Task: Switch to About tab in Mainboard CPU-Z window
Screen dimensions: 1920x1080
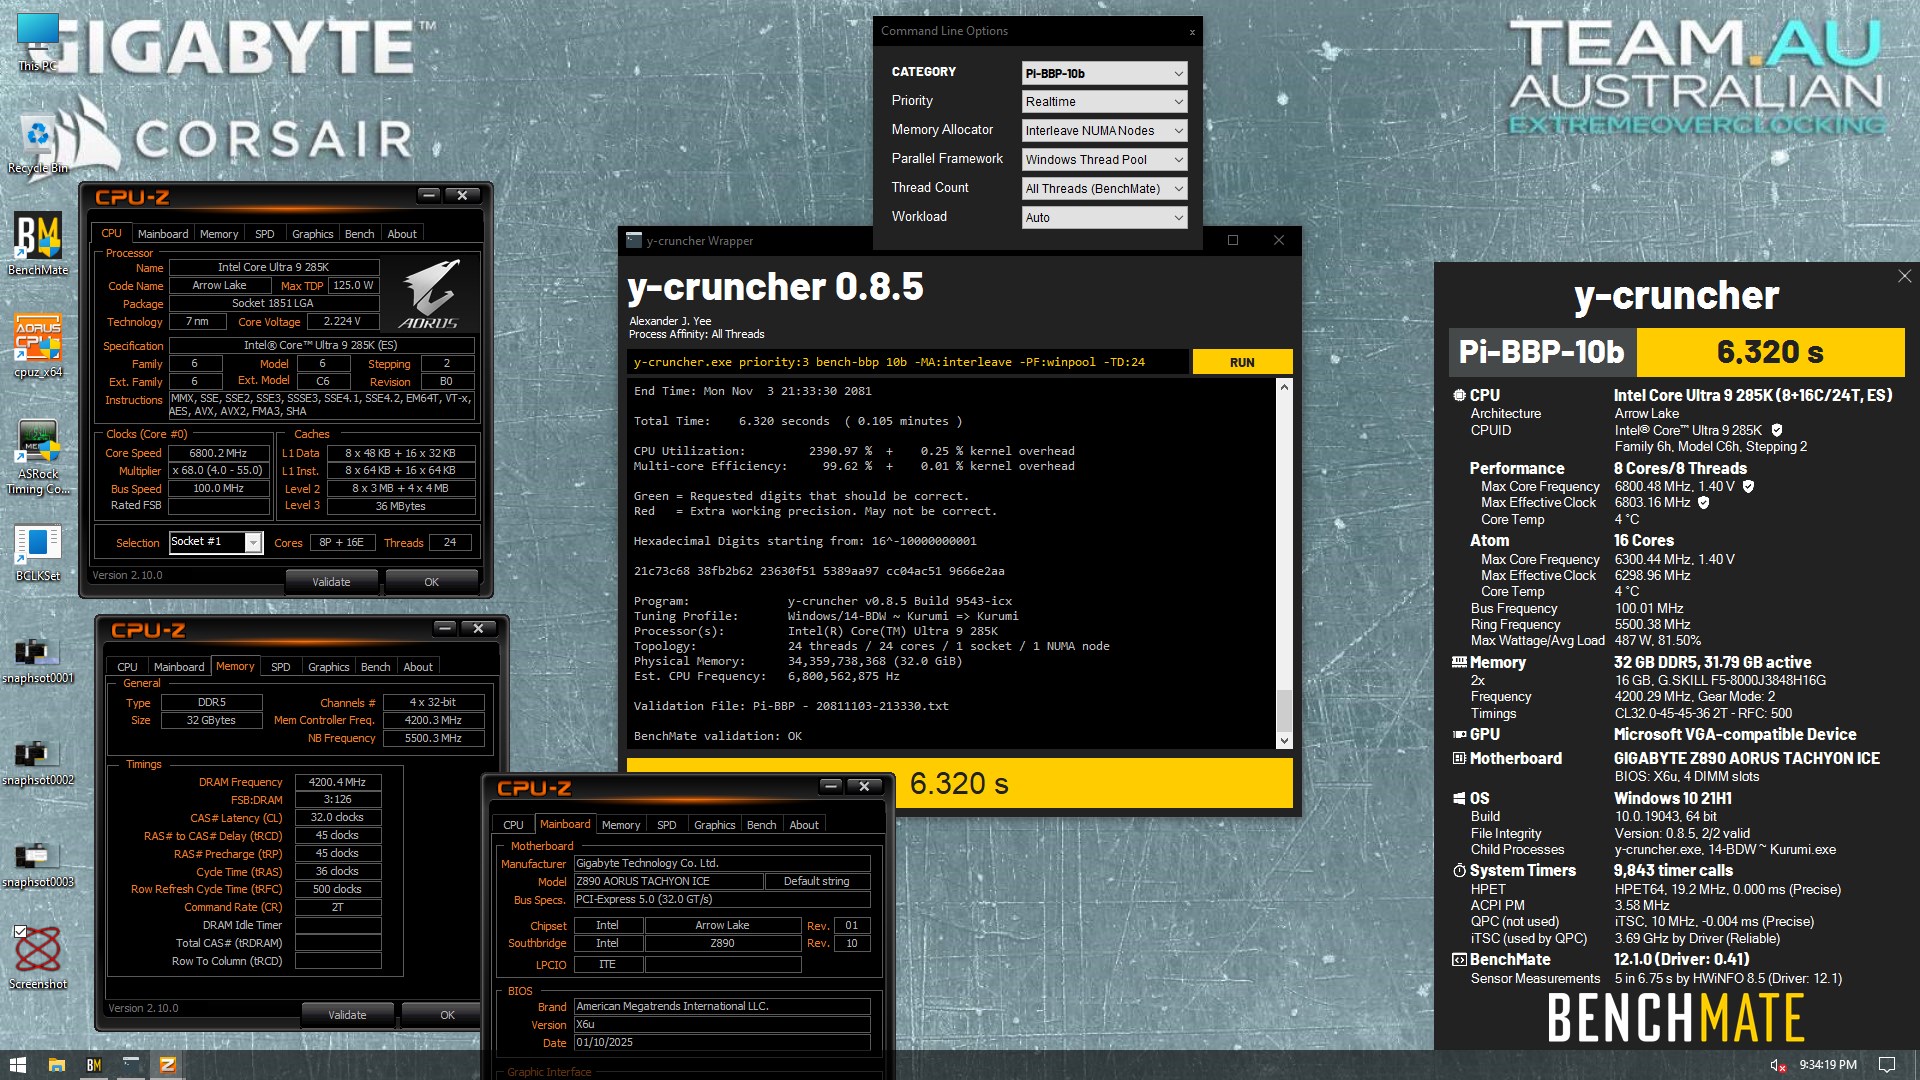Action: coord(804,825)
